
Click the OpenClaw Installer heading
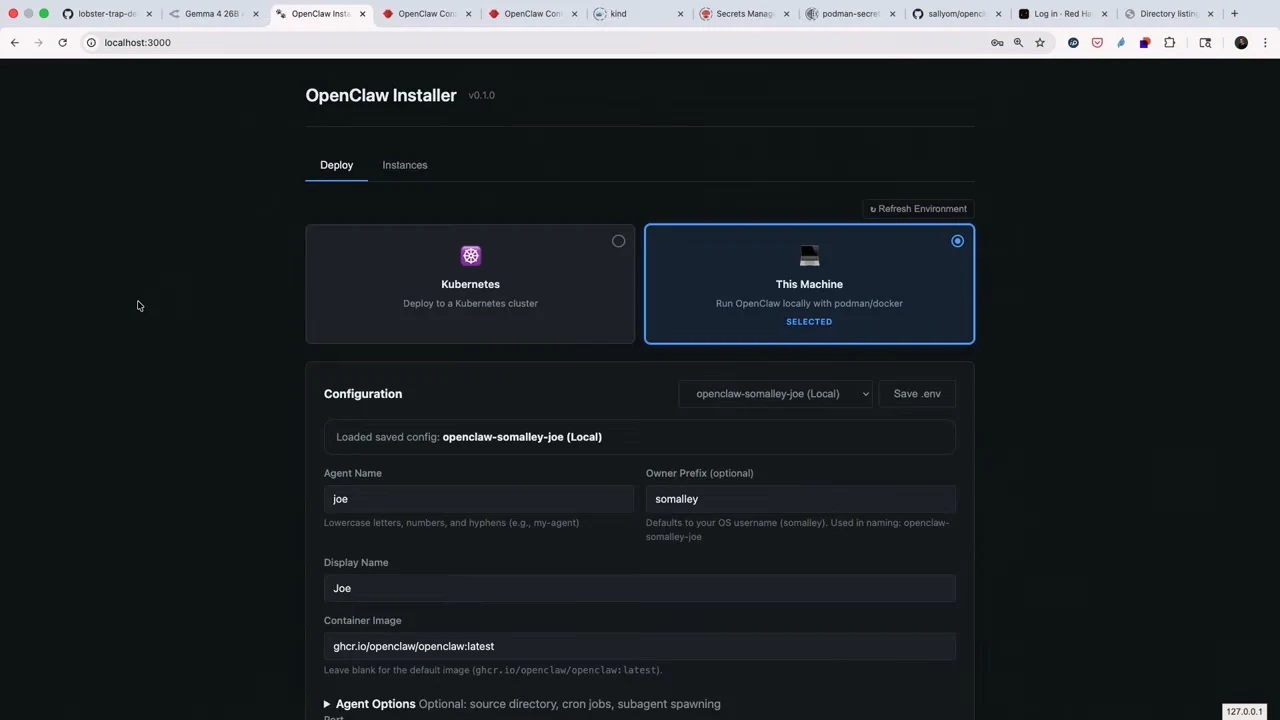point(381,95)
